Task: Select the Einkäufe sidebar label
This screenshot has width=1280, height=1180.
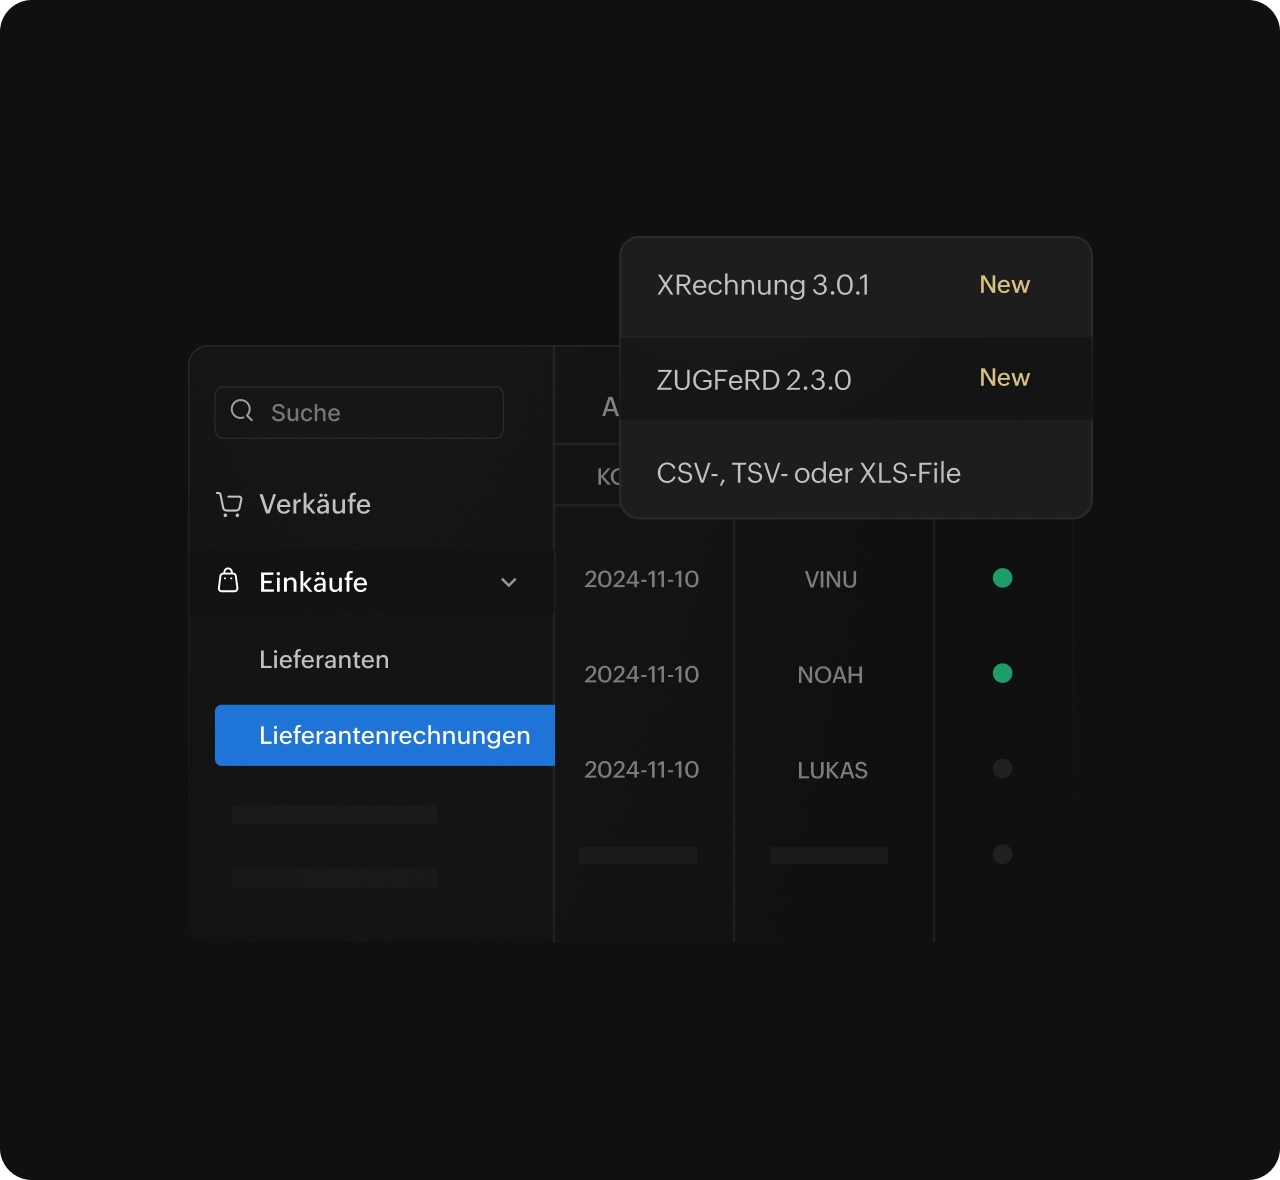Action: pyautogui.click(x=313, y=582)
